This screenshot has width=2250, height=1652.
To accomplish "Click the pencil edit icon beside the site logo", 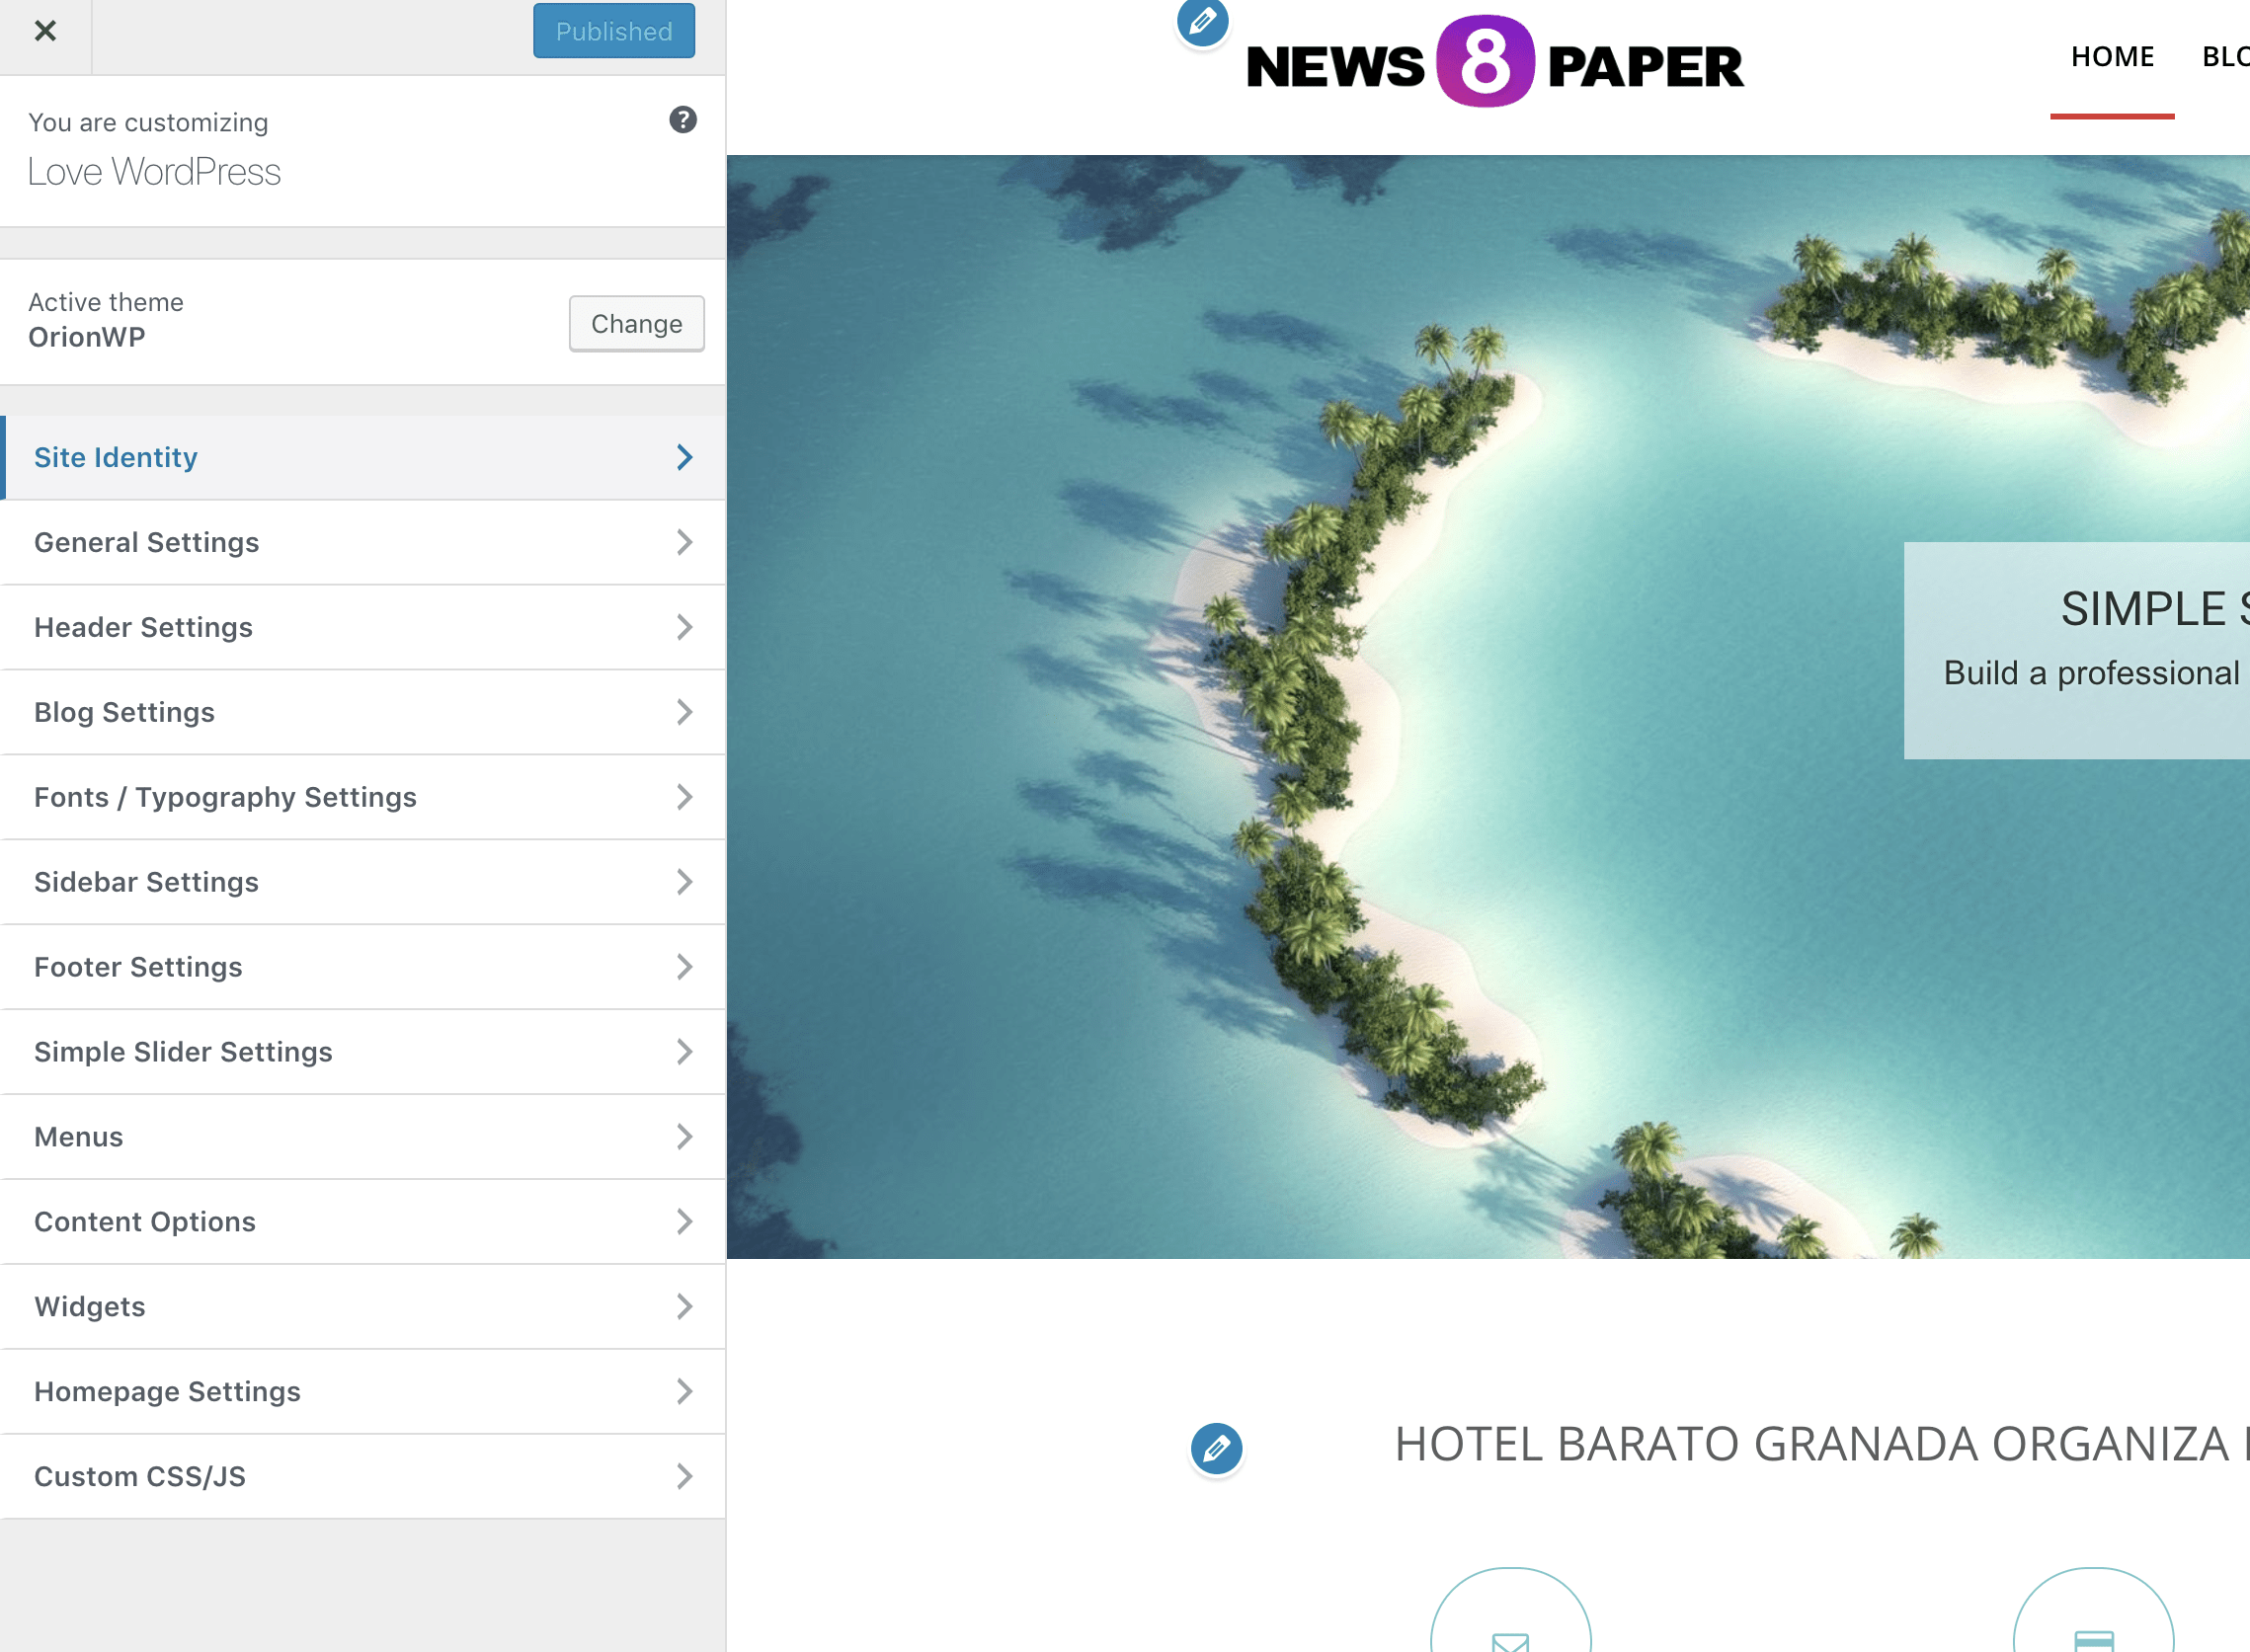I will tap(1202, 22).
